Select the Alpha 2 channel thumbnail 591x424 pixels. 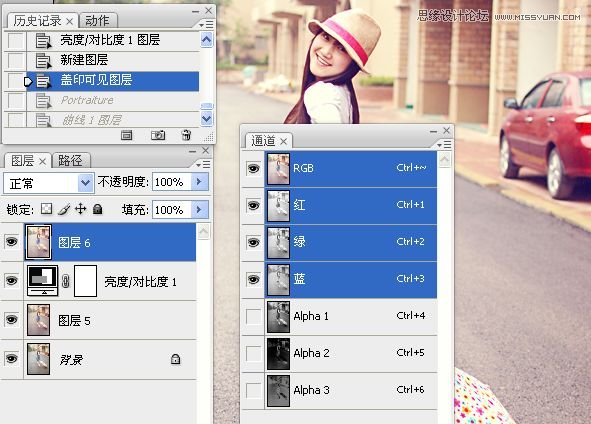coord(278,354)
